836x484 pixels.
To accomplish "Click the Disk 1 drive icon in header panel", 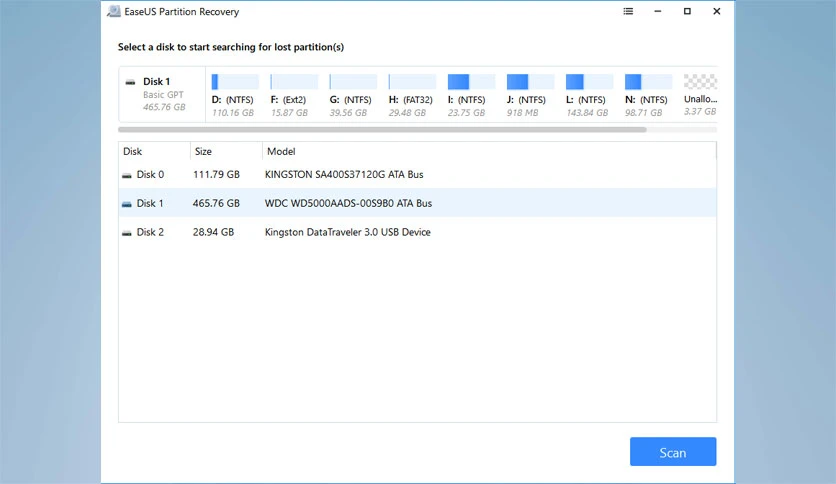I will [x=130, y=82].
